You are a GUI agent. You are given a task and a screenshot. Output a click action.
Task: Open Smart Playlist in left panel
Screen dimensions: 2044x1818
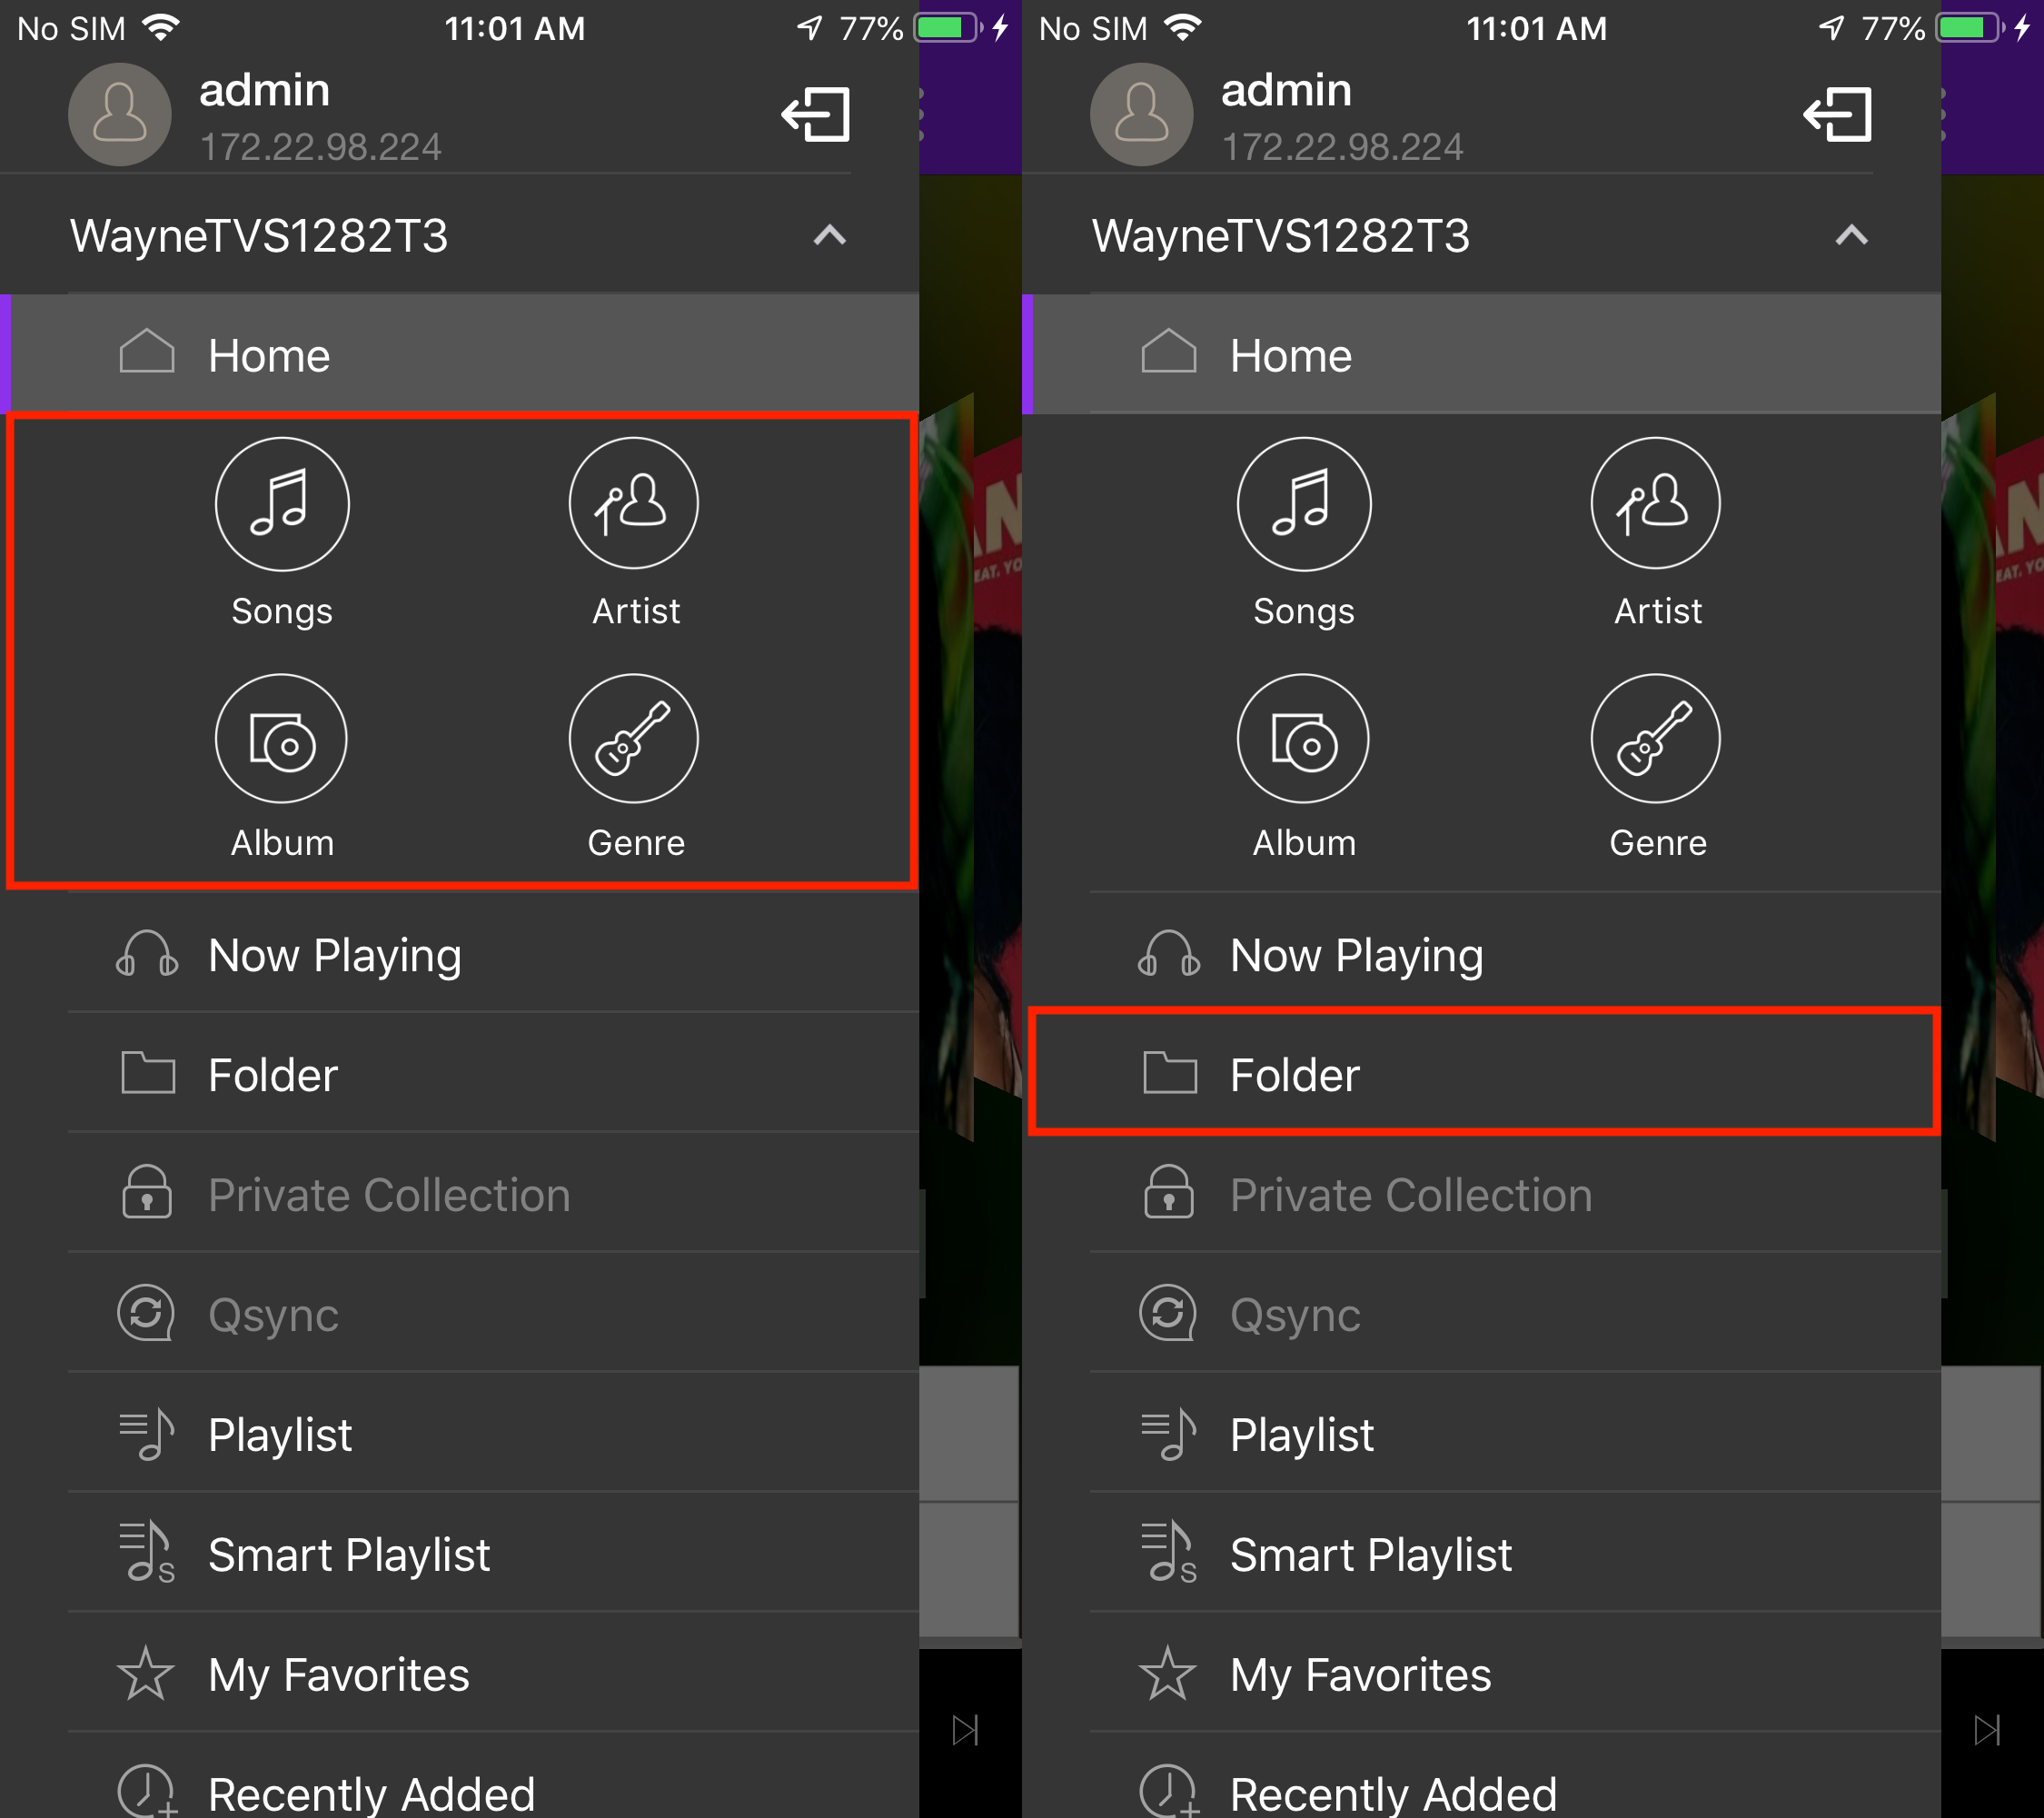493,1553
